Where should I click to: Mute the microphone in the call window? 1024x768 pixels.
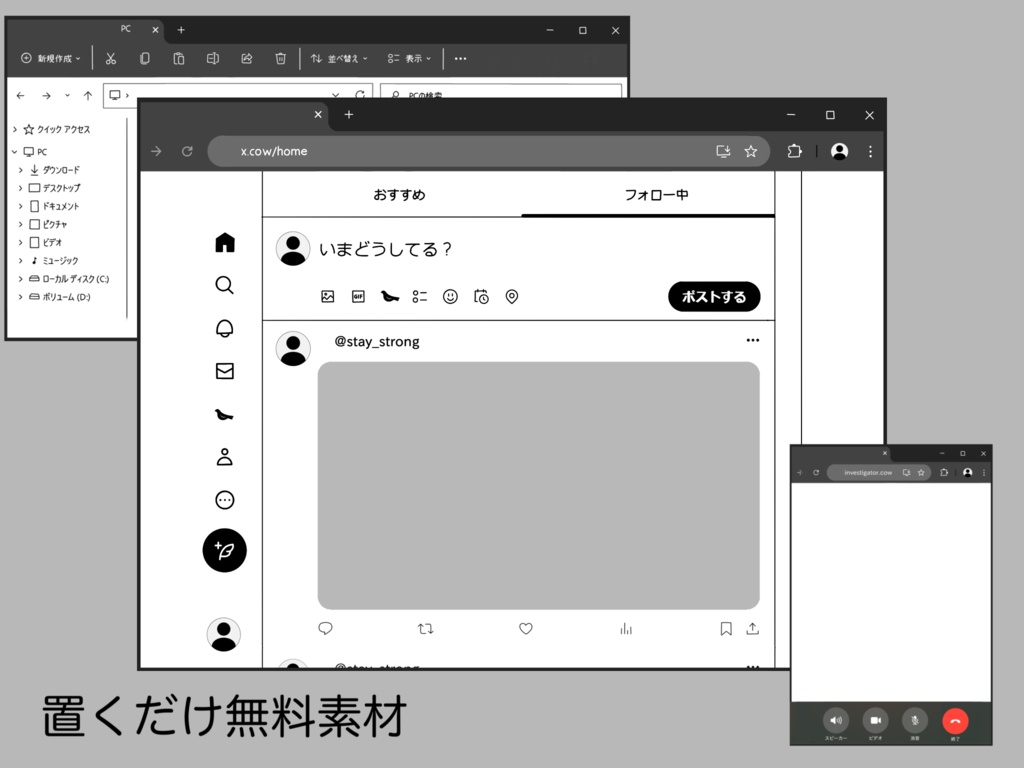(x=914, y=720)
